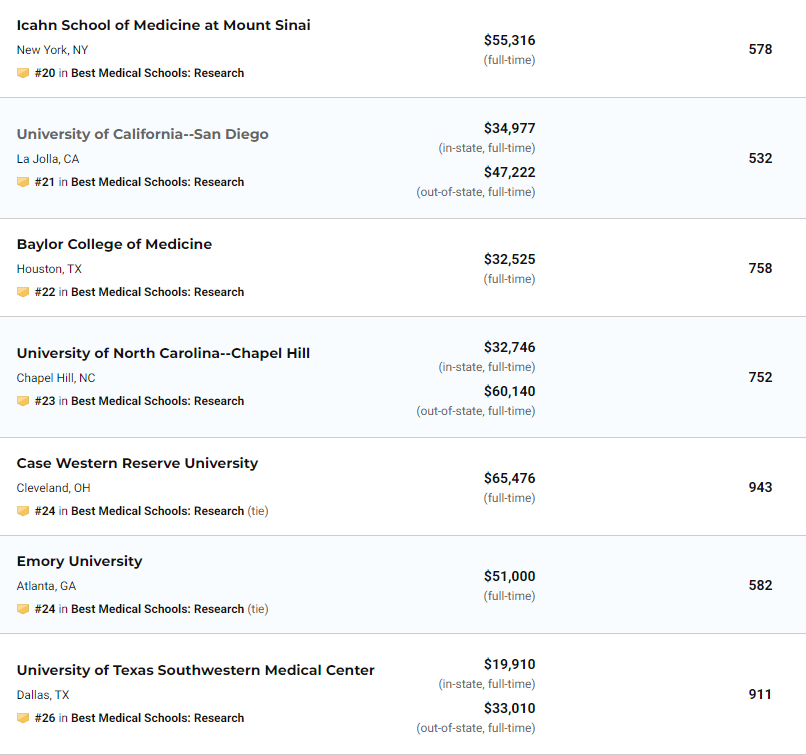
Task: Click the $32,746 in-state tuition
Action: pyautogui.click(x=509, y=347)
